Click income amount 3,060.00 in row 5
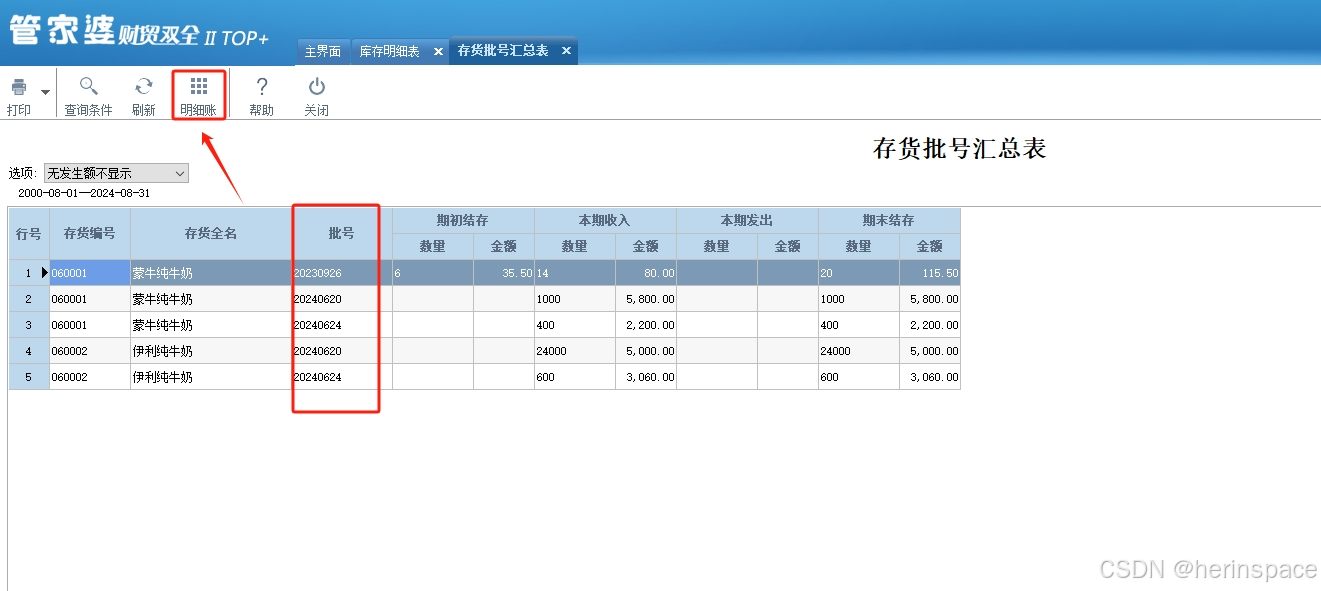 coord(646,377)
